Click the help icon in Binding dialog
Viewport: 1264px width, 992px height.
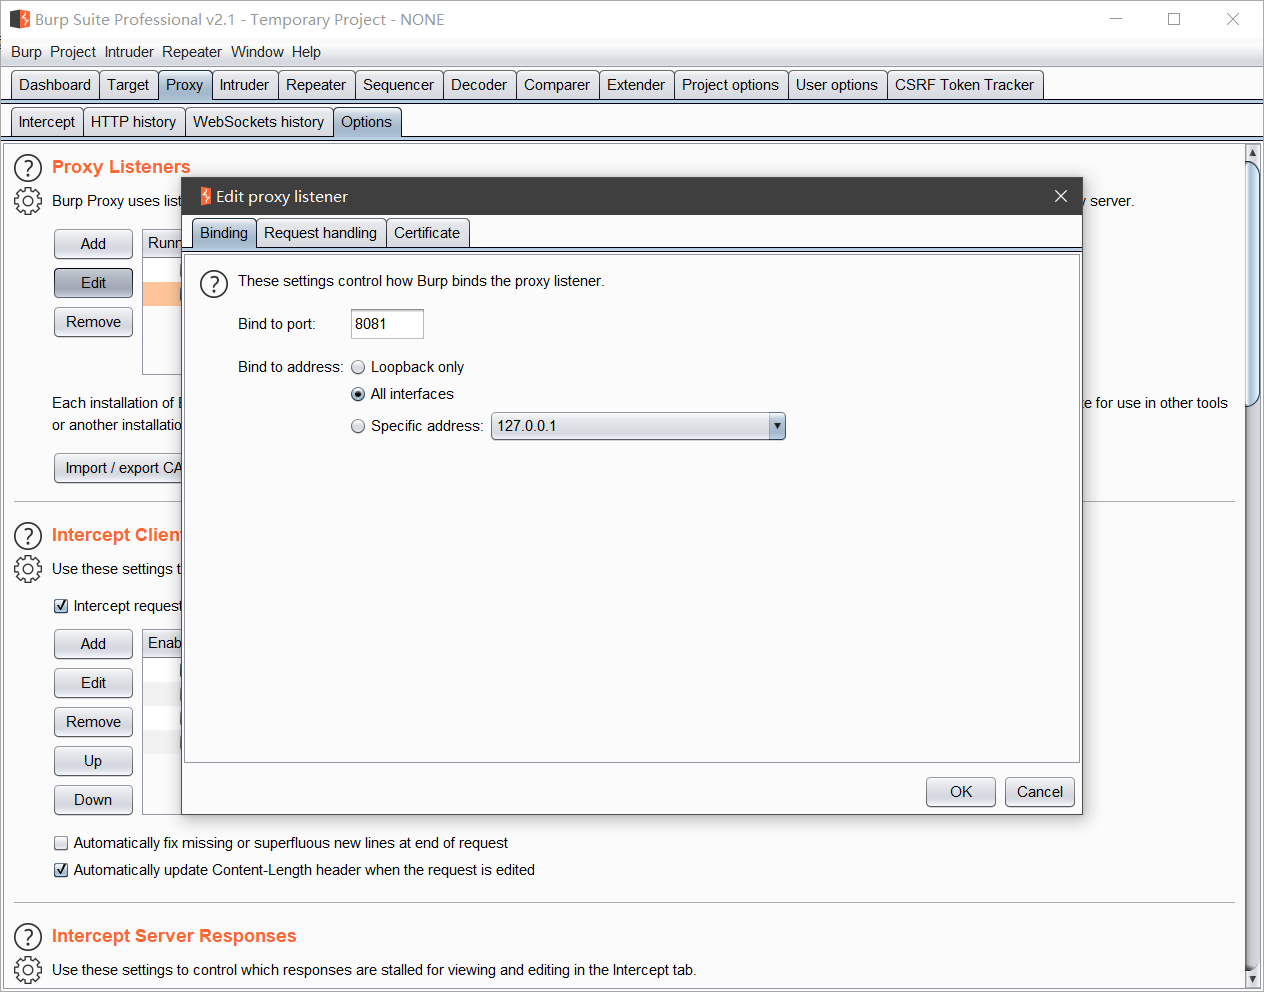(214, 284)
